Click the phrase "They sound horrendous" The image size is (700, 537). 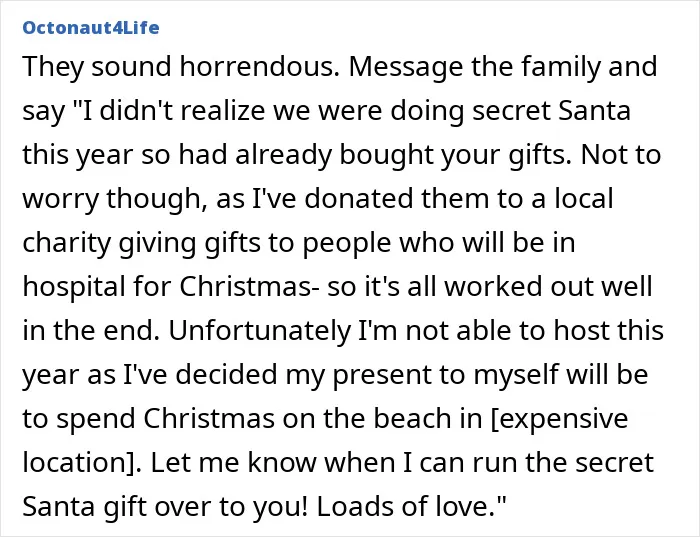pos(178,66)
